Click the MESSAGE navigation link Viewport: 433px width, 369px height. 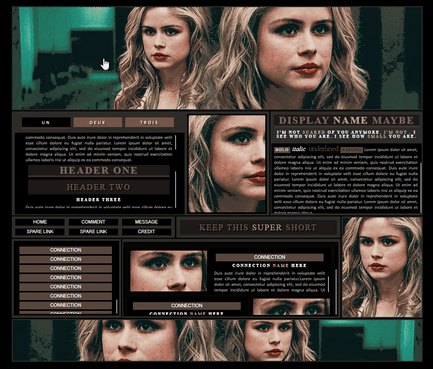146,222
